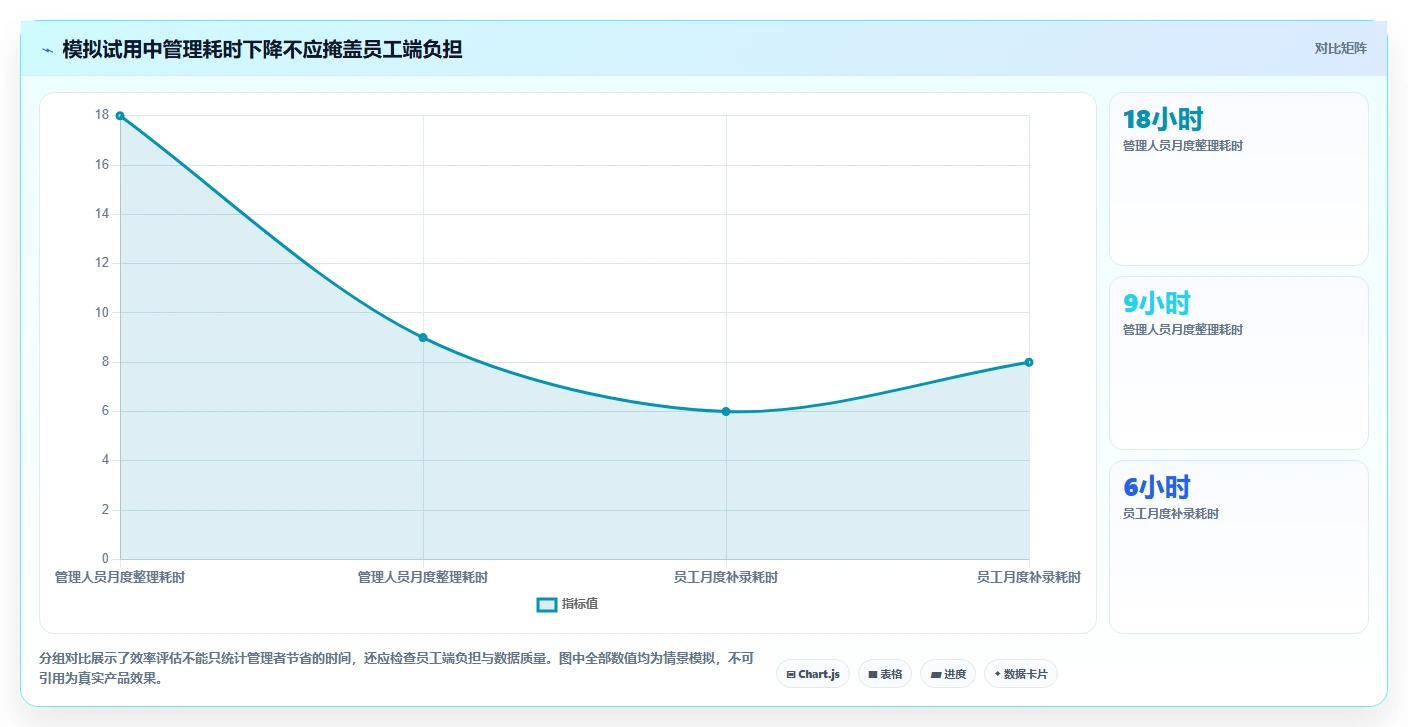The height and width of the screenshot is (727, 1408).
Task: Select the title 模拟试用中管理耗时下降不应掩盖员工端负担
Action: 262,49
